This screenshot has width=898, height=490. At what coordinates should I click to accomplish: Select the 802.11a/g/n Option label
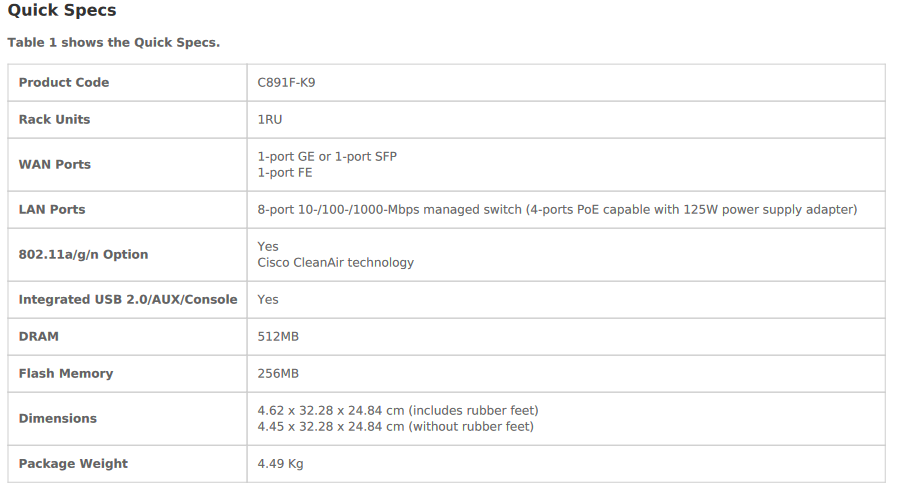(83, 254)
